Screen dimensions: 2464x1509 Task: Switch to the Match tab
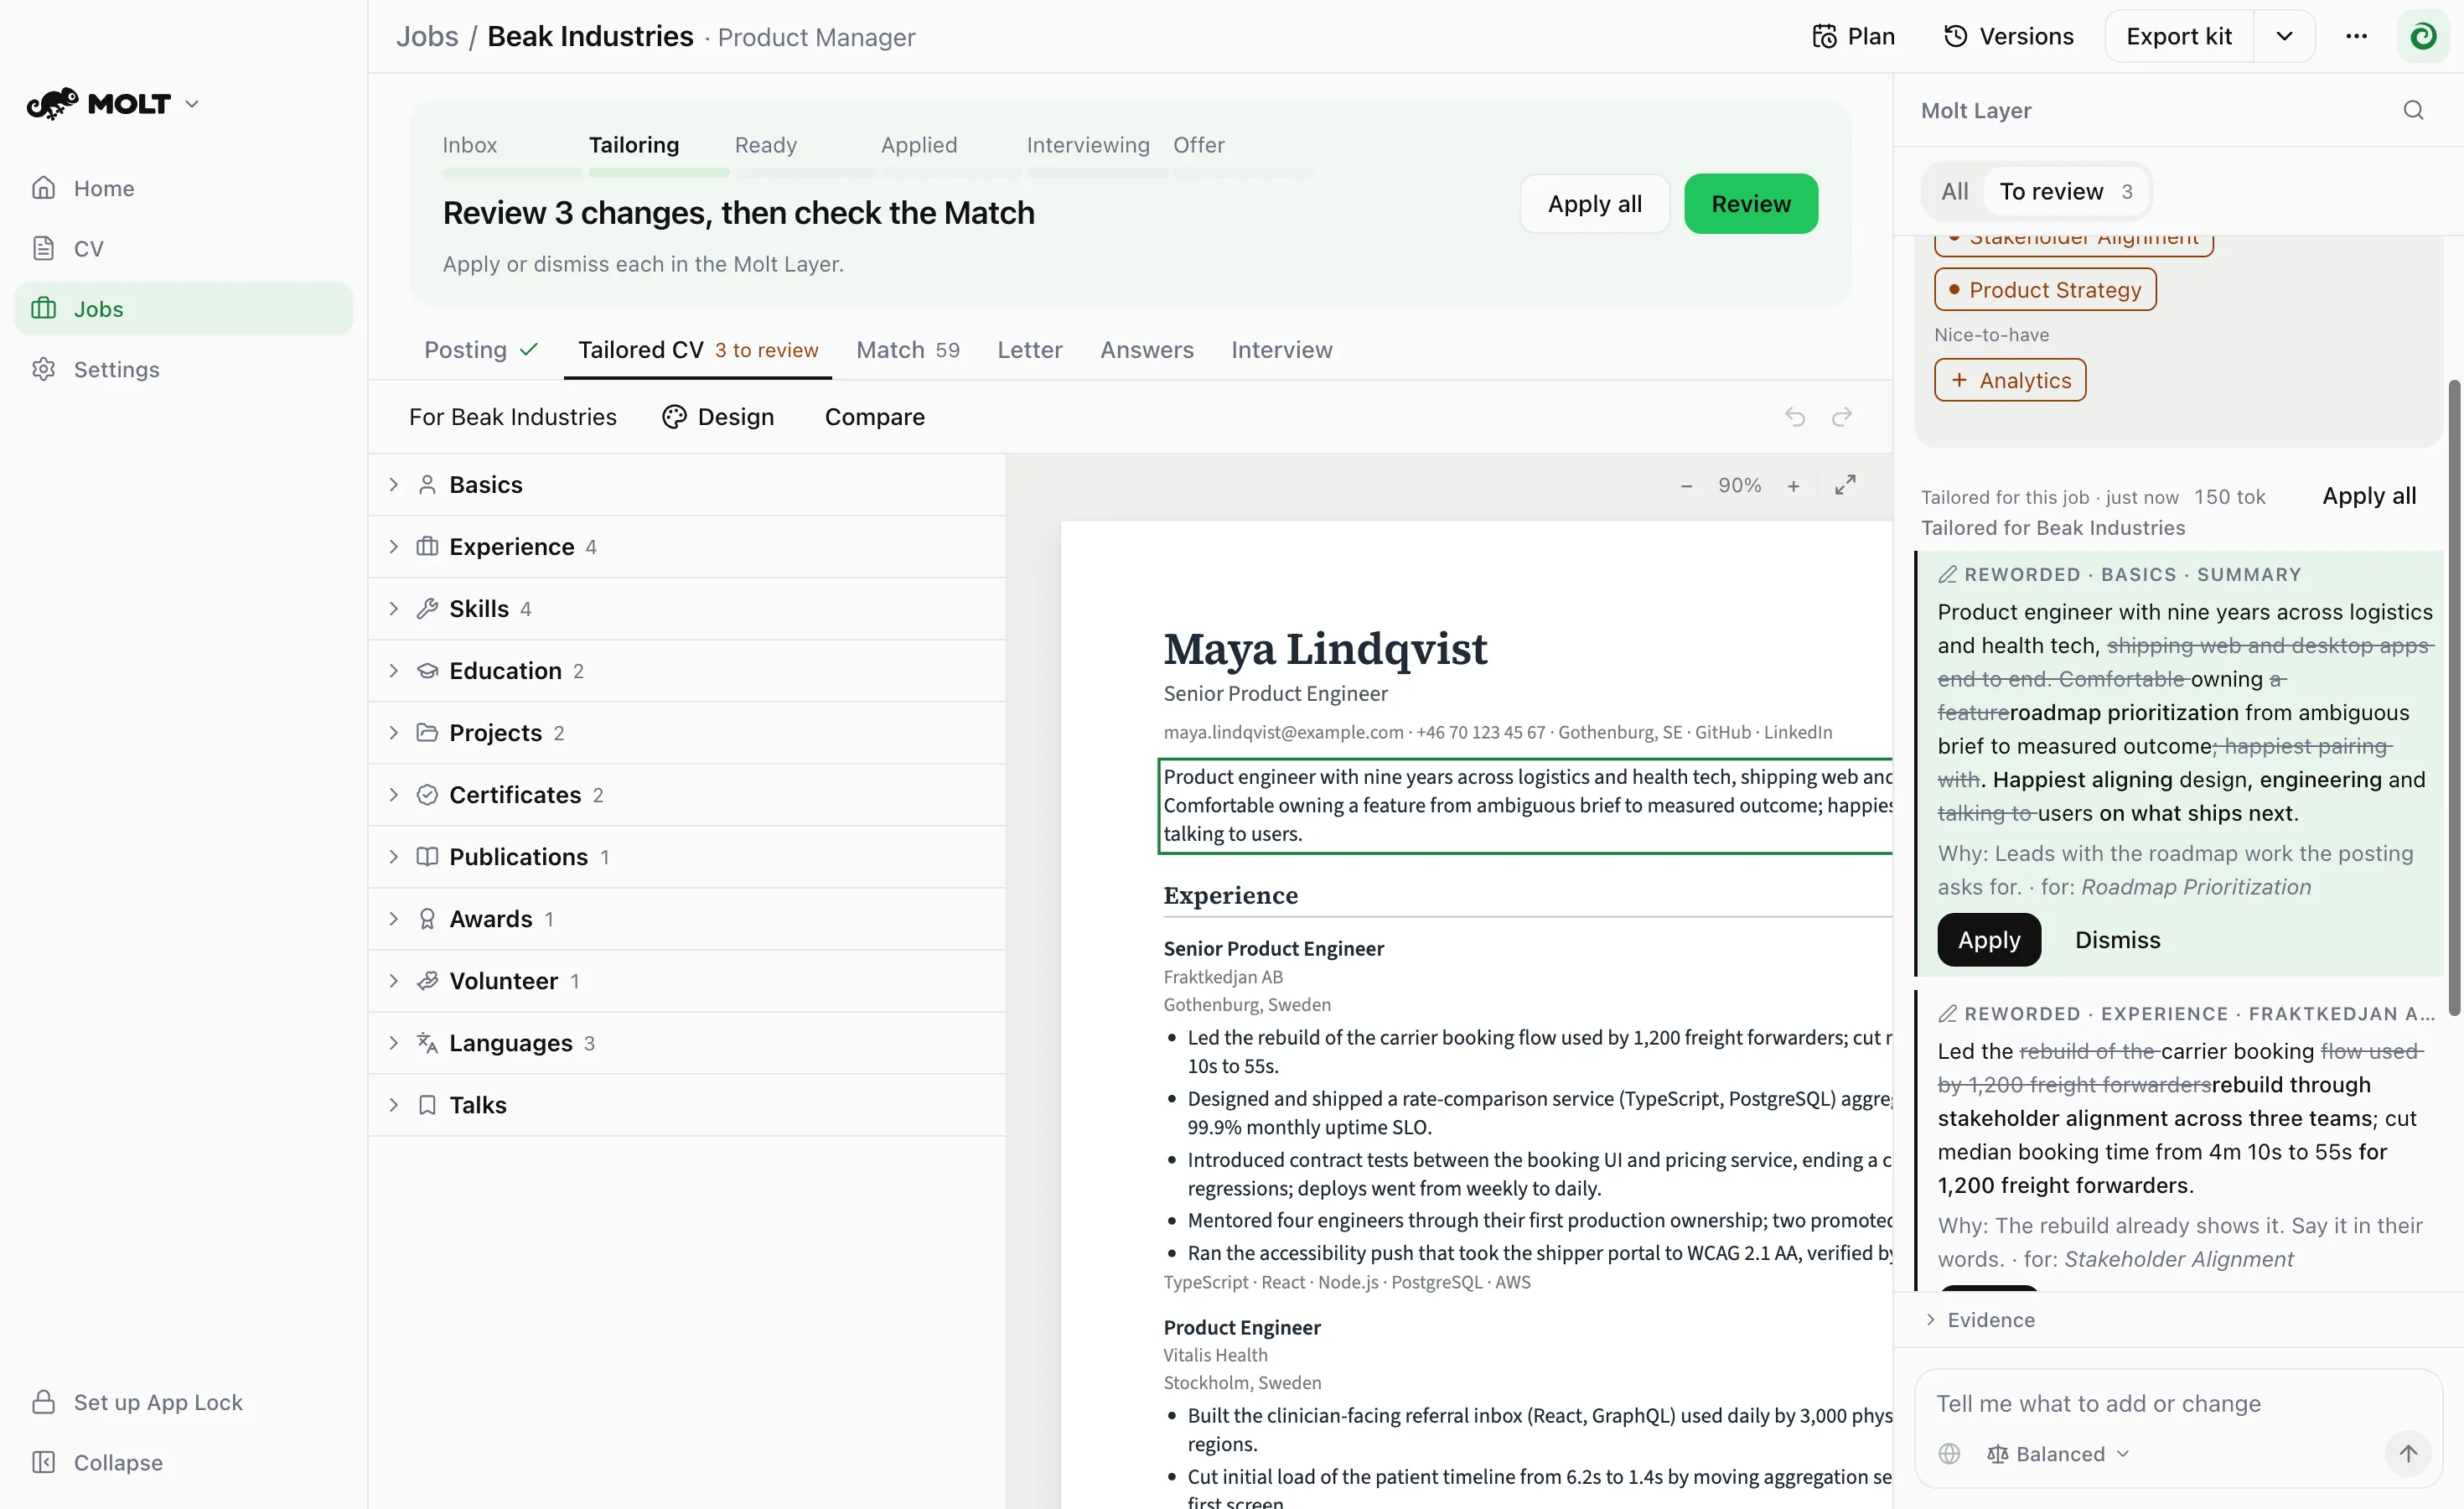[x=907, y=350]
